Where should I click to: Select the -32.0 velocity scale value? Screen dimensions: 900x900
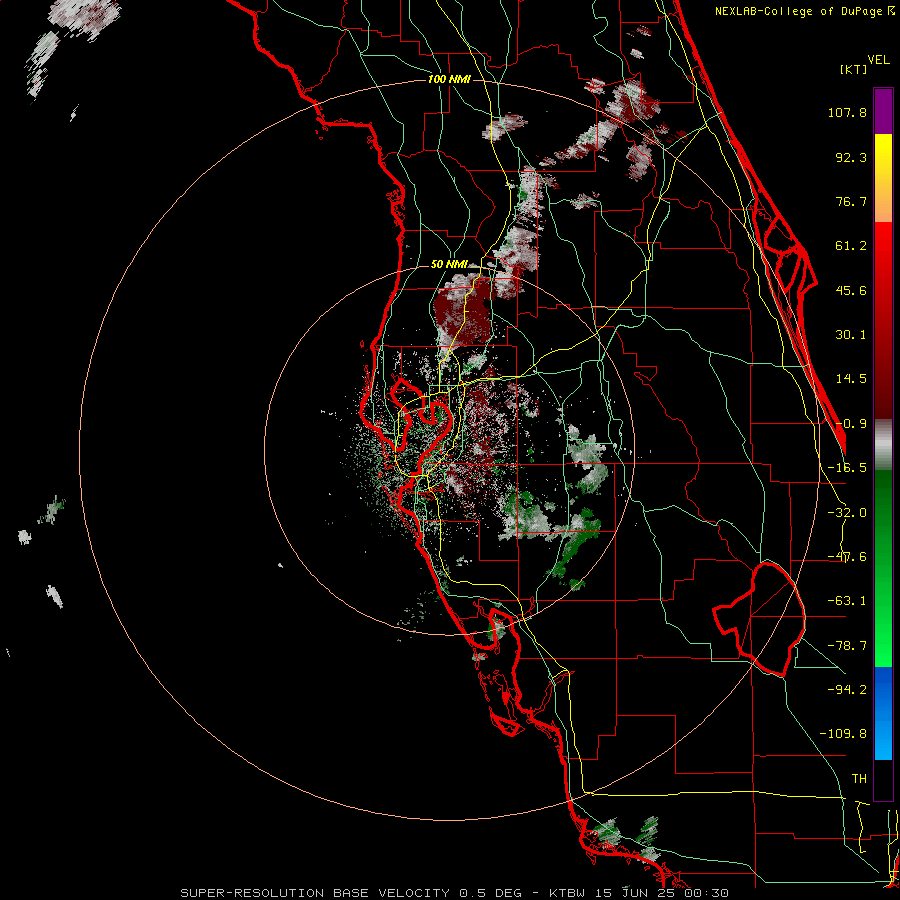click(847, 513)
